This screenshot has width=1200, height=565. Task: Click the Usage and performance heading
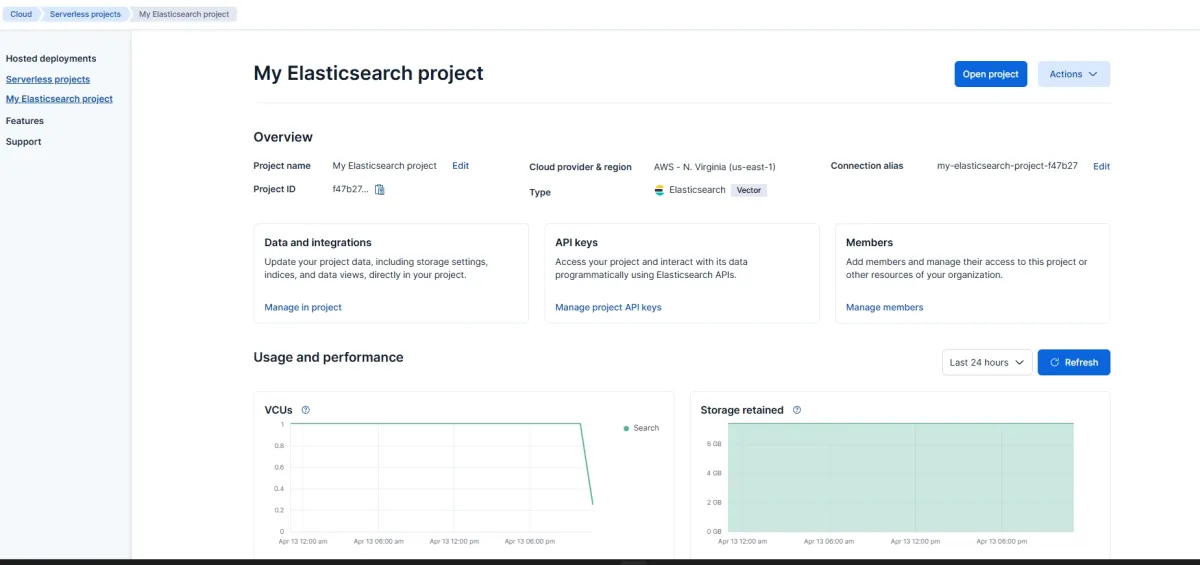[328, 357]
